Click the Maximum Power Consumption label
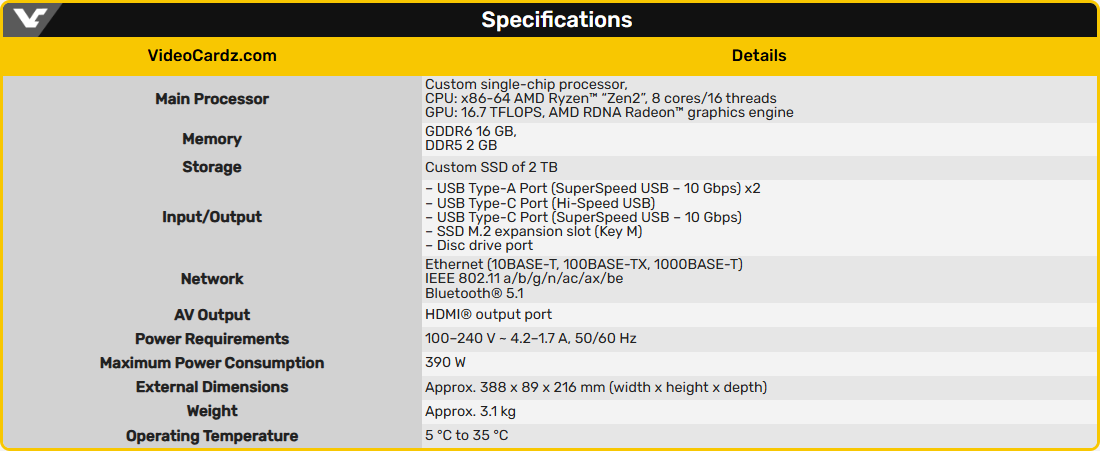Viewport: 1100px width, 451px height. 212,363
